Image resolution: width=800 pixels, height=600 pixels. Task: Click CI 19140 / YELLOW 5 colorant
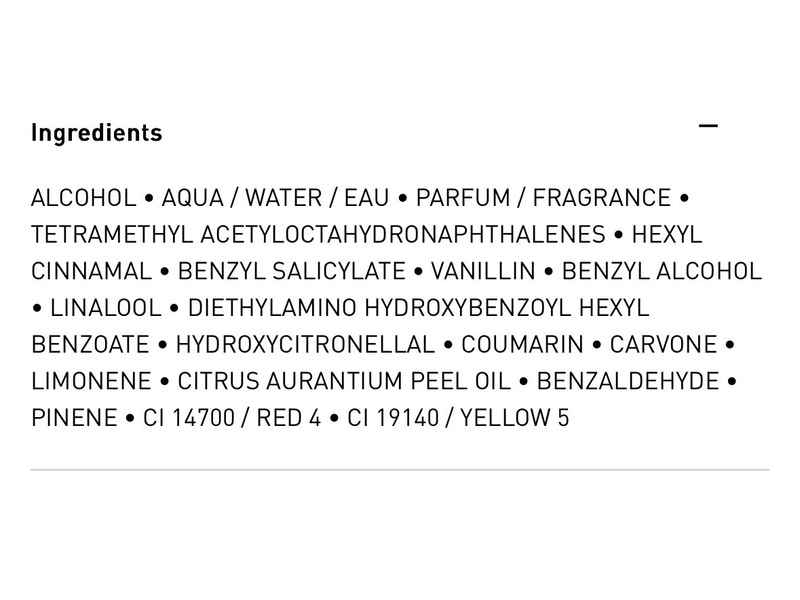(x=458, y=418)
